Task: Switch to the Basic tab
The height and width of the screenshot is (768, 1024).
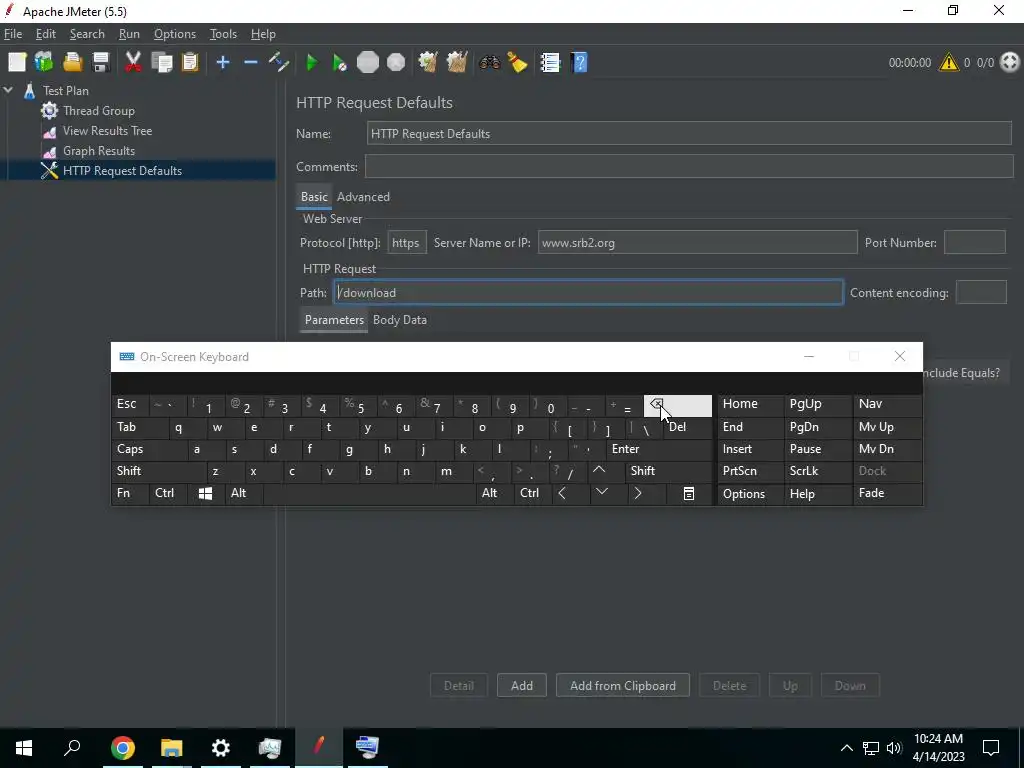Action: [313, 197]
